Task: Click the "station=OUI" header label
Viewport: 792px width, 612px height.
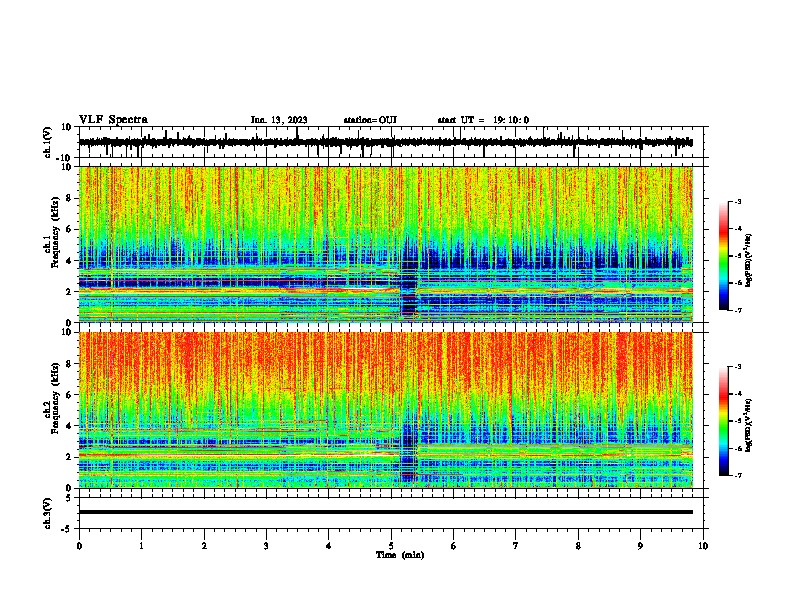Action: coord(370,120)
